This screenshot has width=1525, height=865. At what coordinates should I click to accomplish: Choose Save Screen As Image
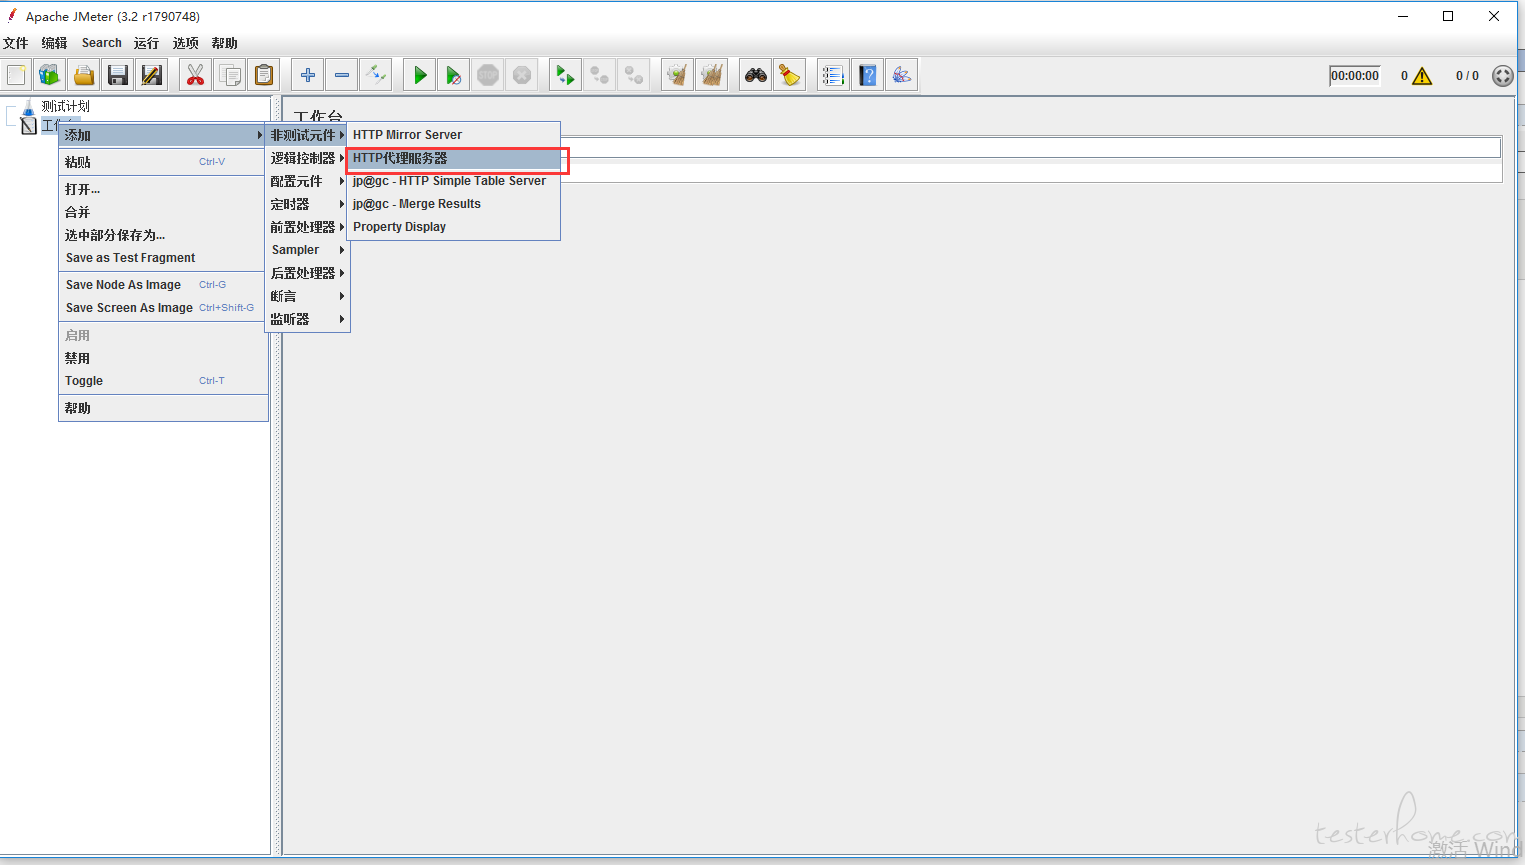(x=163, y=308)
